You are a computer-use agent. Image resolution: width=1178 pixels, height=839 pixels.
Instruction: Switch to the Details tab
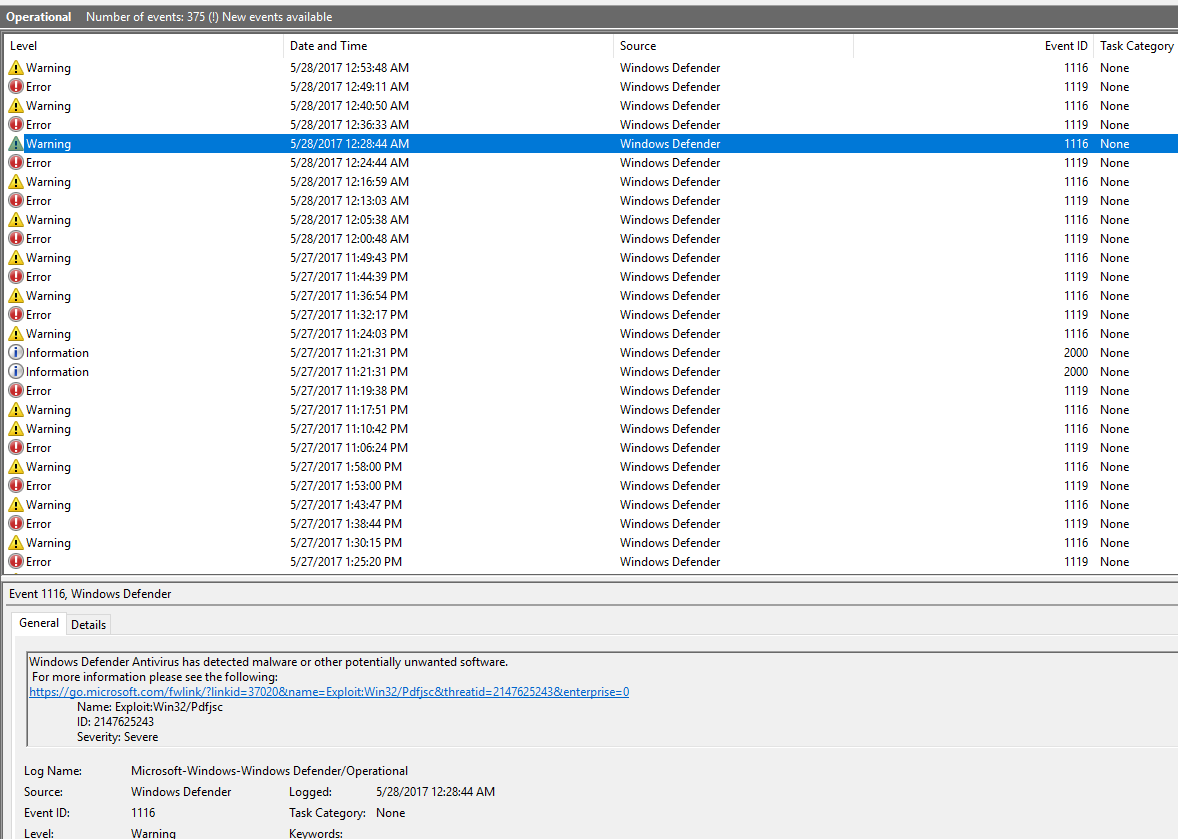(89, 625)
